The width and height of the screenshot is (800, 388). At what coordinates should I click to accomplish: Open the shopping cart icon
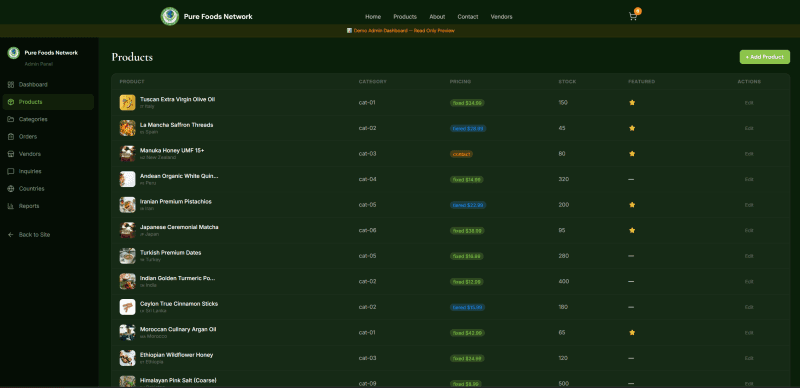pos(633,16)
